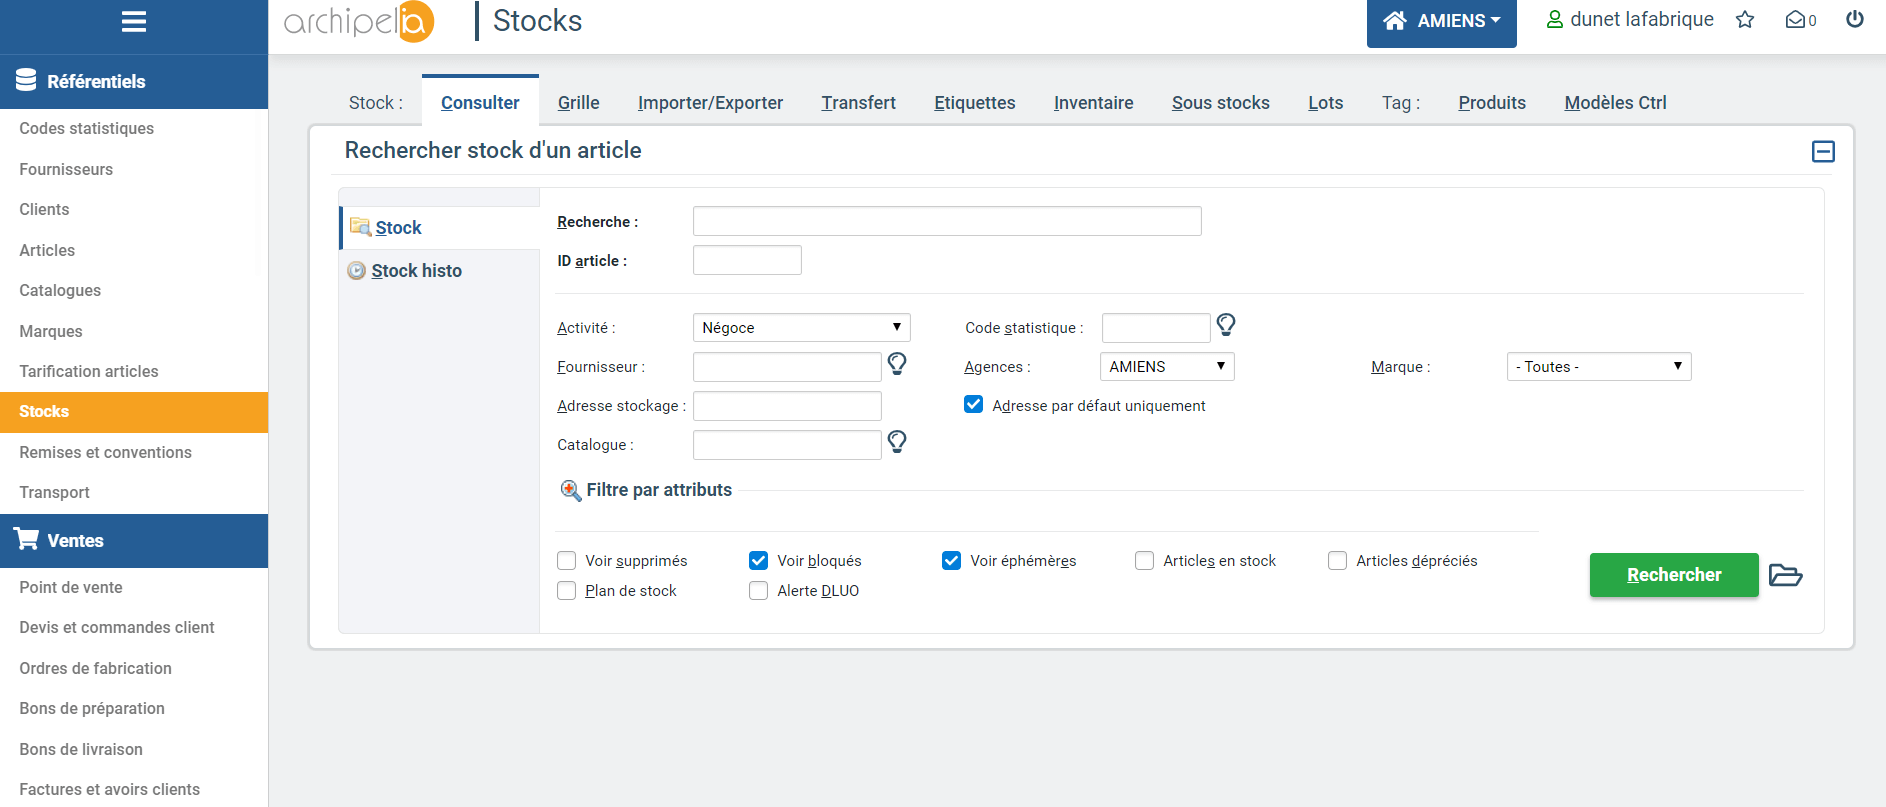The width and height of the screenshot is (1886, 807).
Task: Enable the Voir supprimés checkbox
Action: coord(567,561)
